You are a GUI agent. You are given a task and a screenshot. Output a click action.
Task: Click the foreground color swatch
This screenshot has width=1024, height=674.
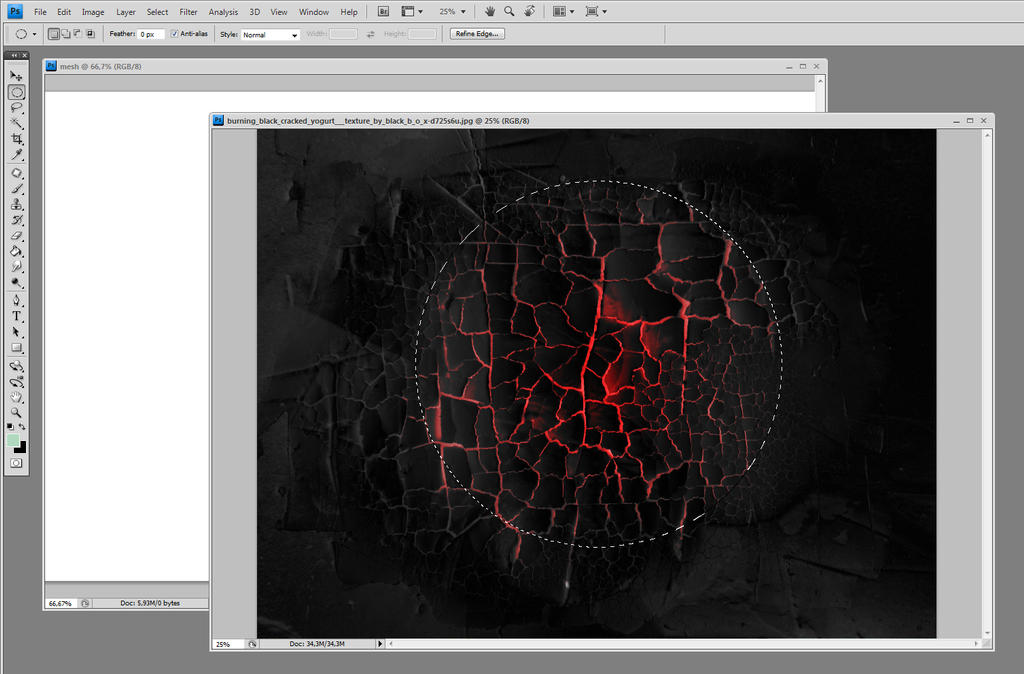click(12, 440)
